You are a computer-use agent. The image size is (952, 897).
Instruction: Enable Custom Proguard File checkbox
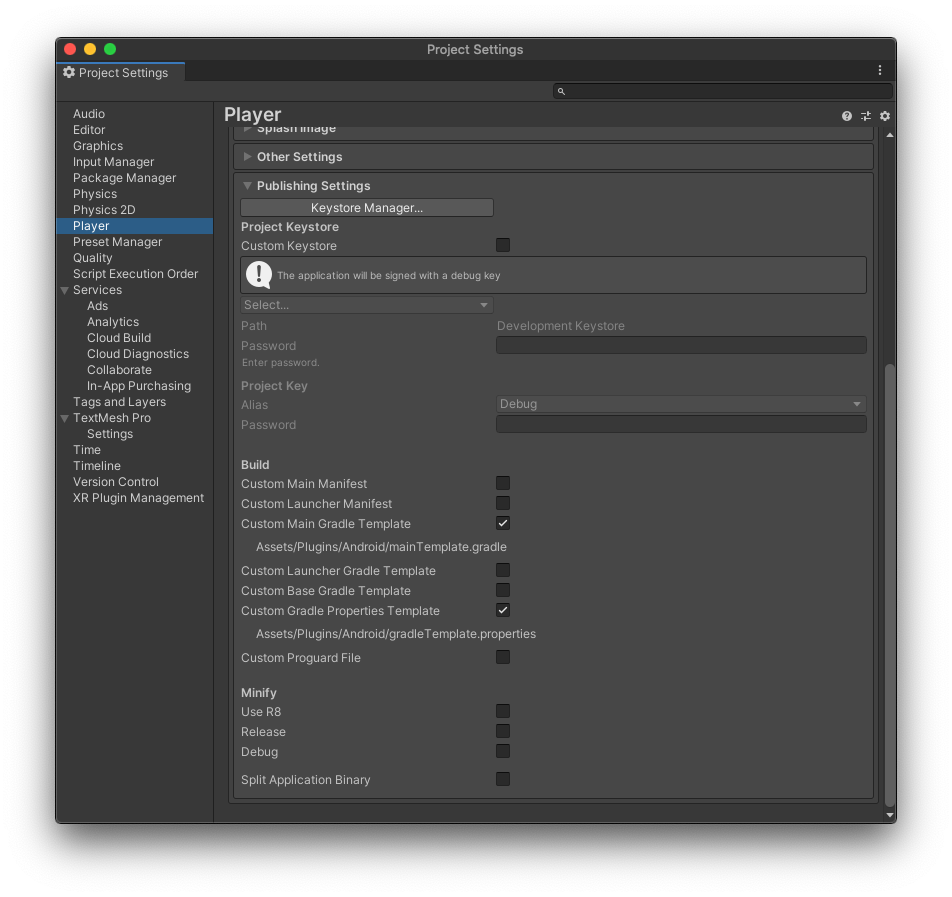pyautogui.click(x=503, y=657)
